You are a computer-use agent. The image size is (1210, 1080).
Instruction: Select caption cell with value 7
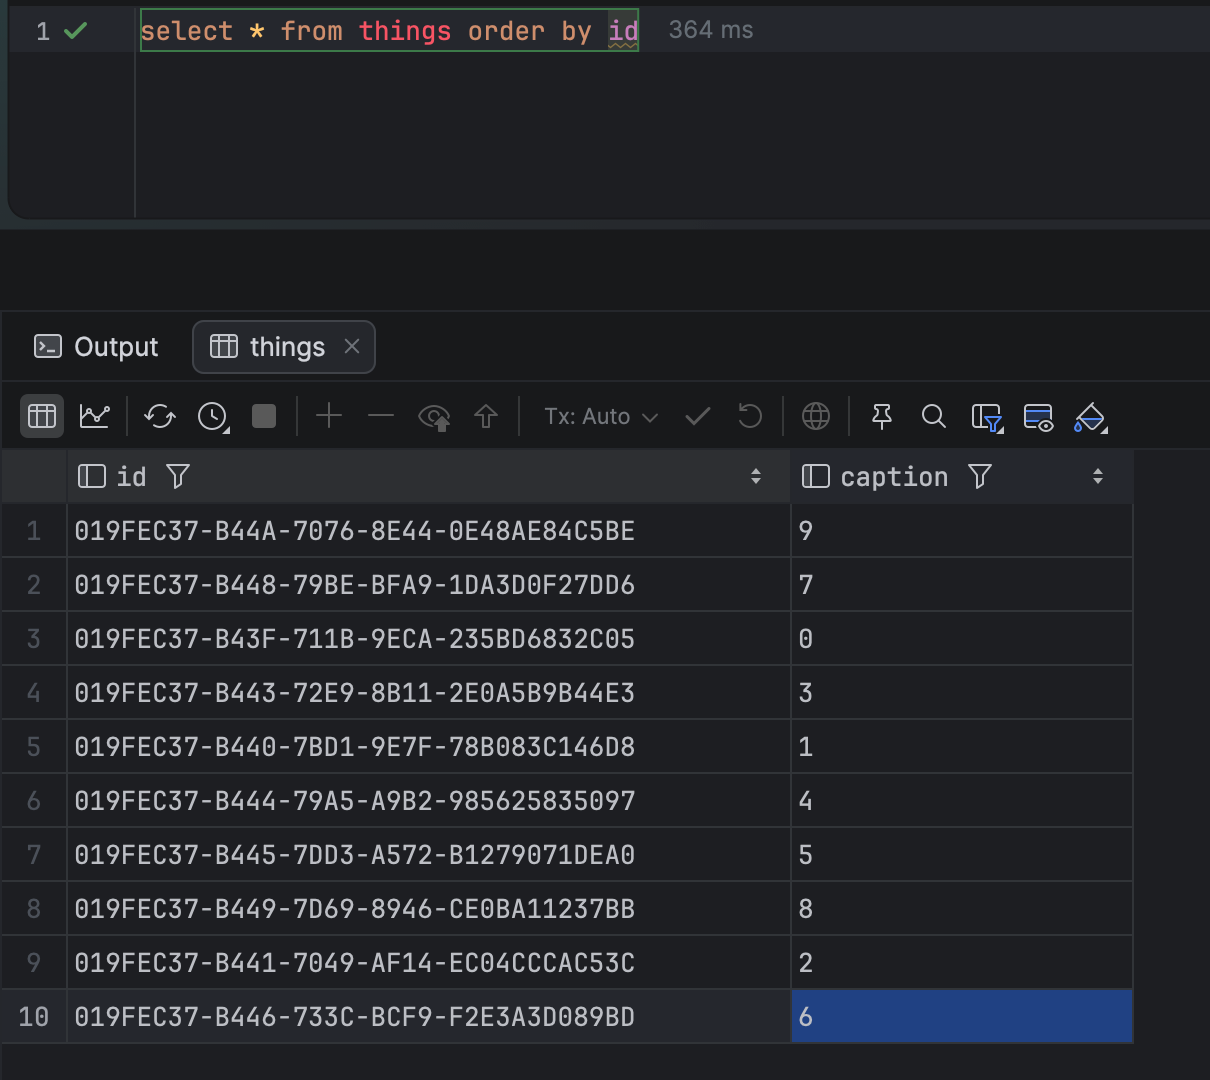point(962,585)
